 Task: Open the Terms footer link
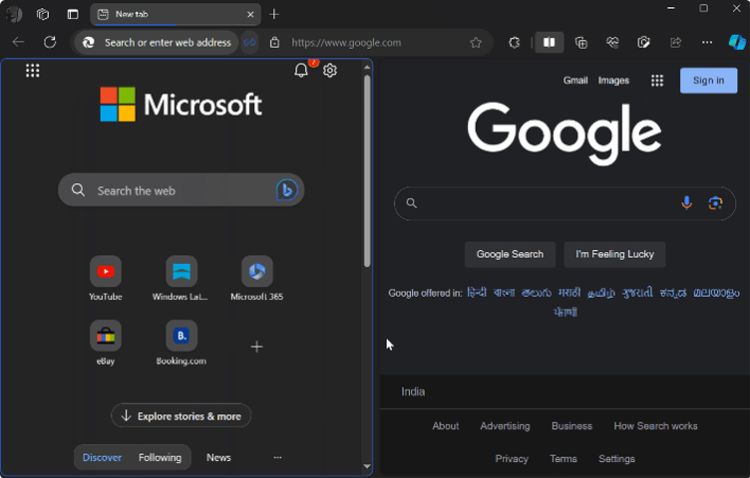click(563, 459)
